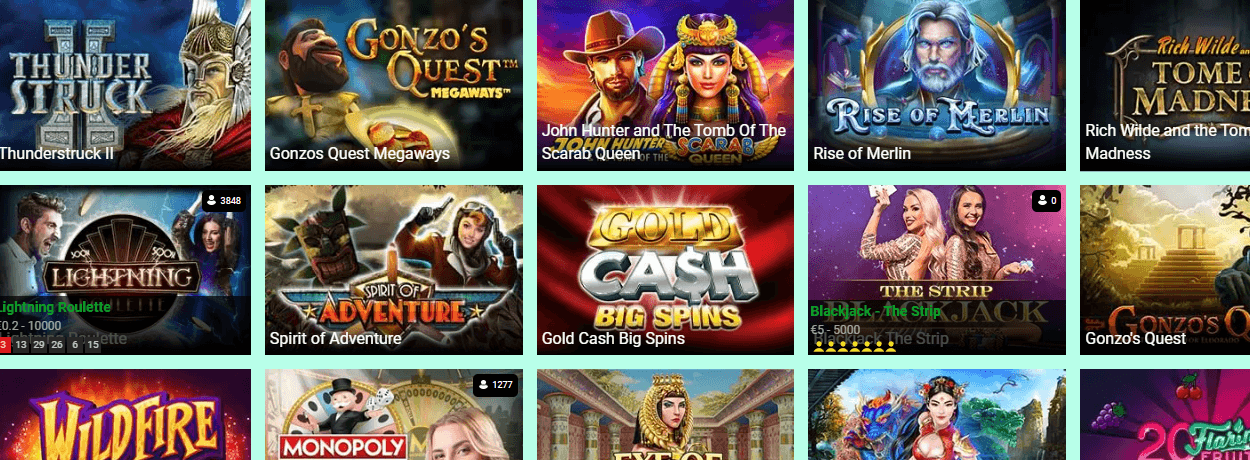Launch Gonzos Quest Megaways slot
The height and width of the screenshot is (460, 1250).
point(394,85)
